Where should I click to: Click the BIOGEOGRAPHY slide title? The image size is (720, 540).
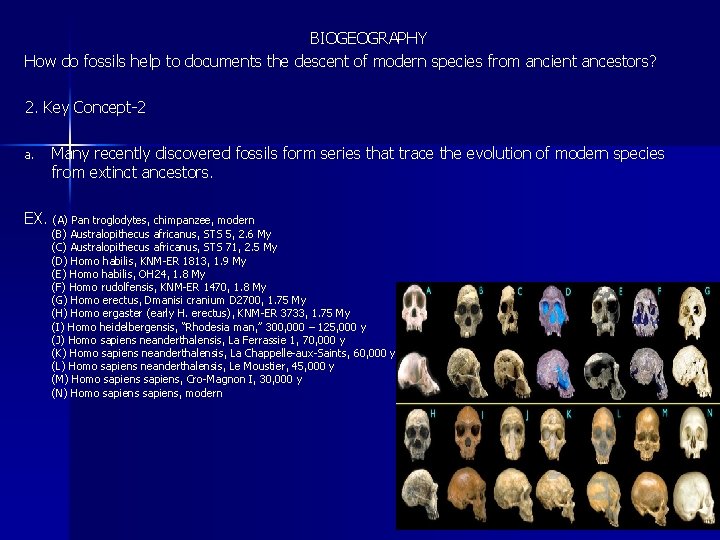point(368,38)
